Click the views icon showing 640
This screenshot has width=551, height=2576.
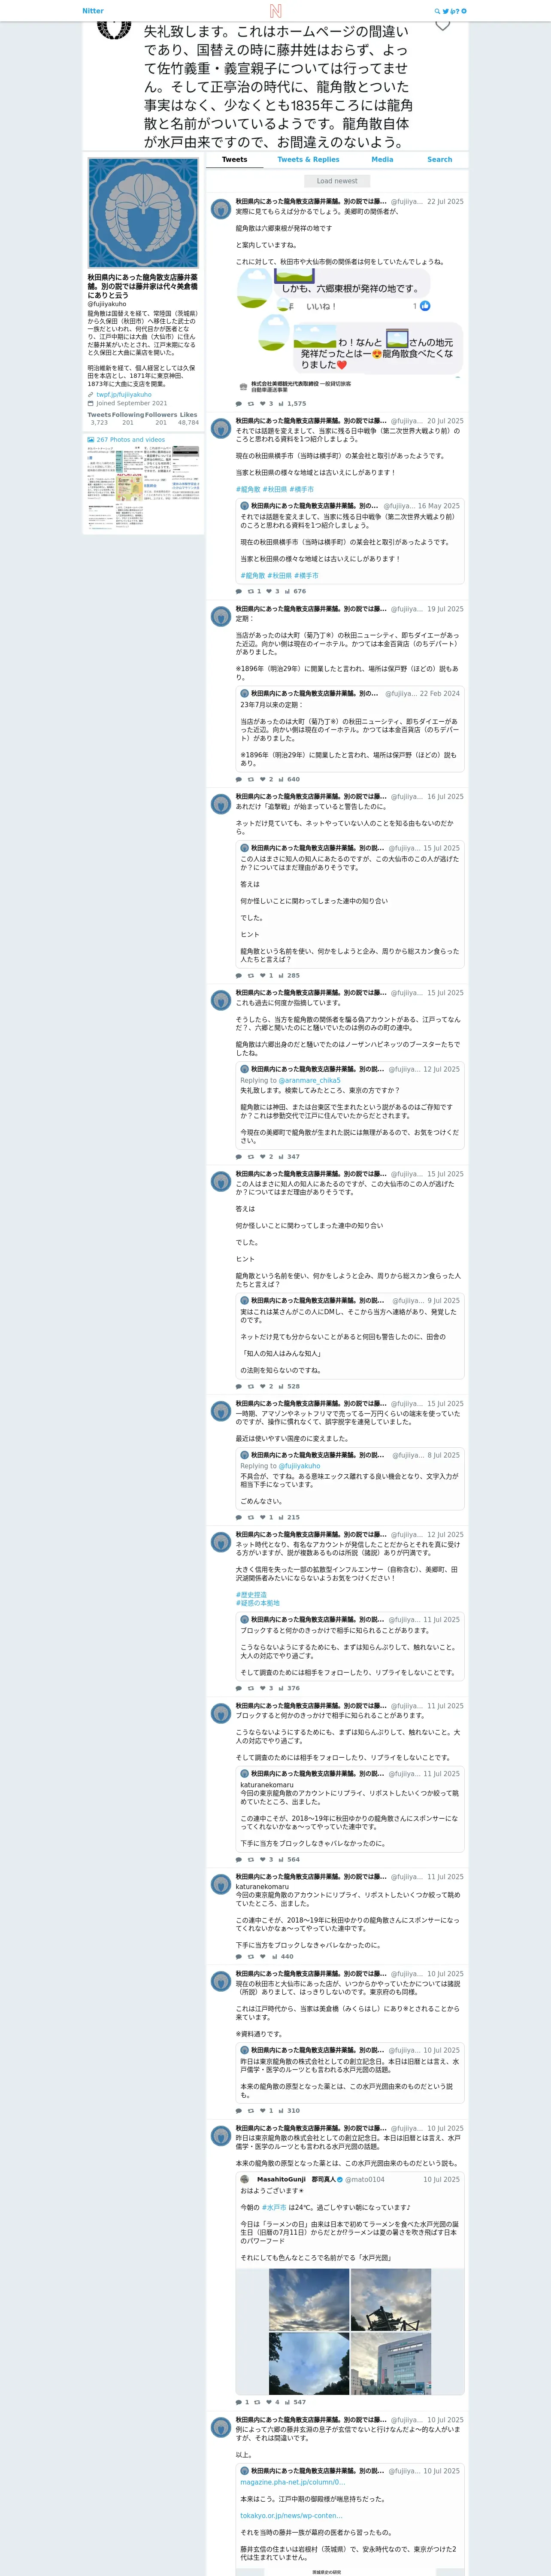click(281, 779)
